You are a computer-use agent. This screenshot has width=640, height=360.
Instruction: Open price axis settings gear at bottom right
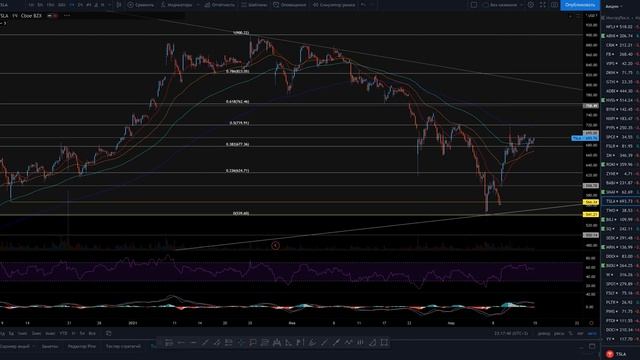pyautogui.click(x=591, y=323)
